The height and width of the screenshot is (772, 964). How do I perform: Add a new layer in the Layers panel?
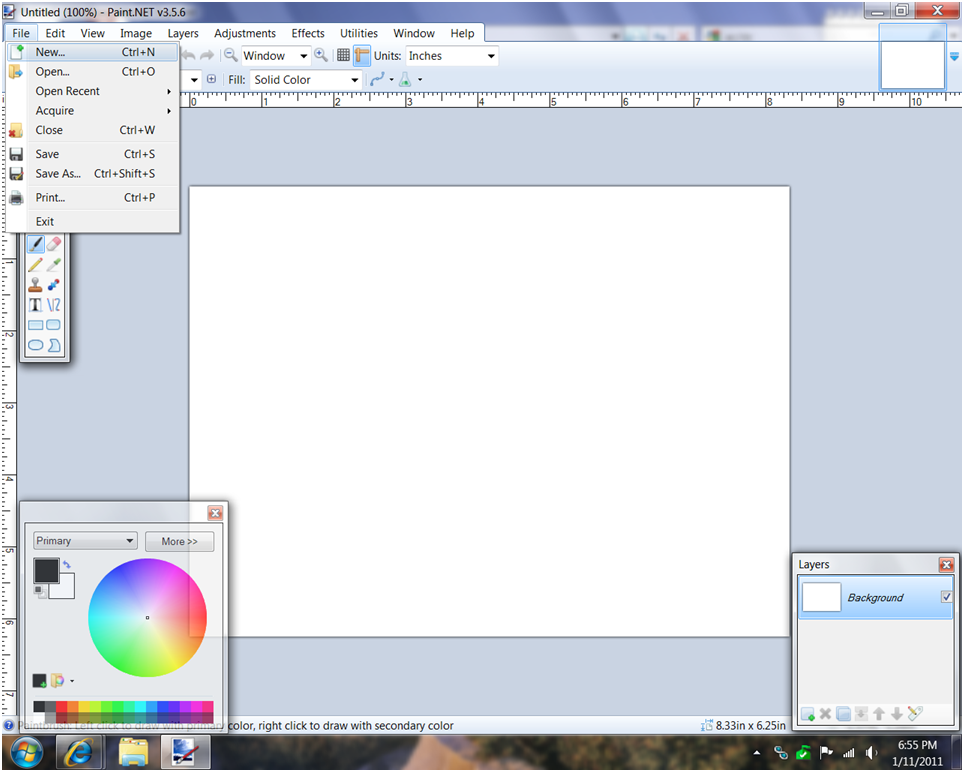pyautogui.click(x=807, y=714)
